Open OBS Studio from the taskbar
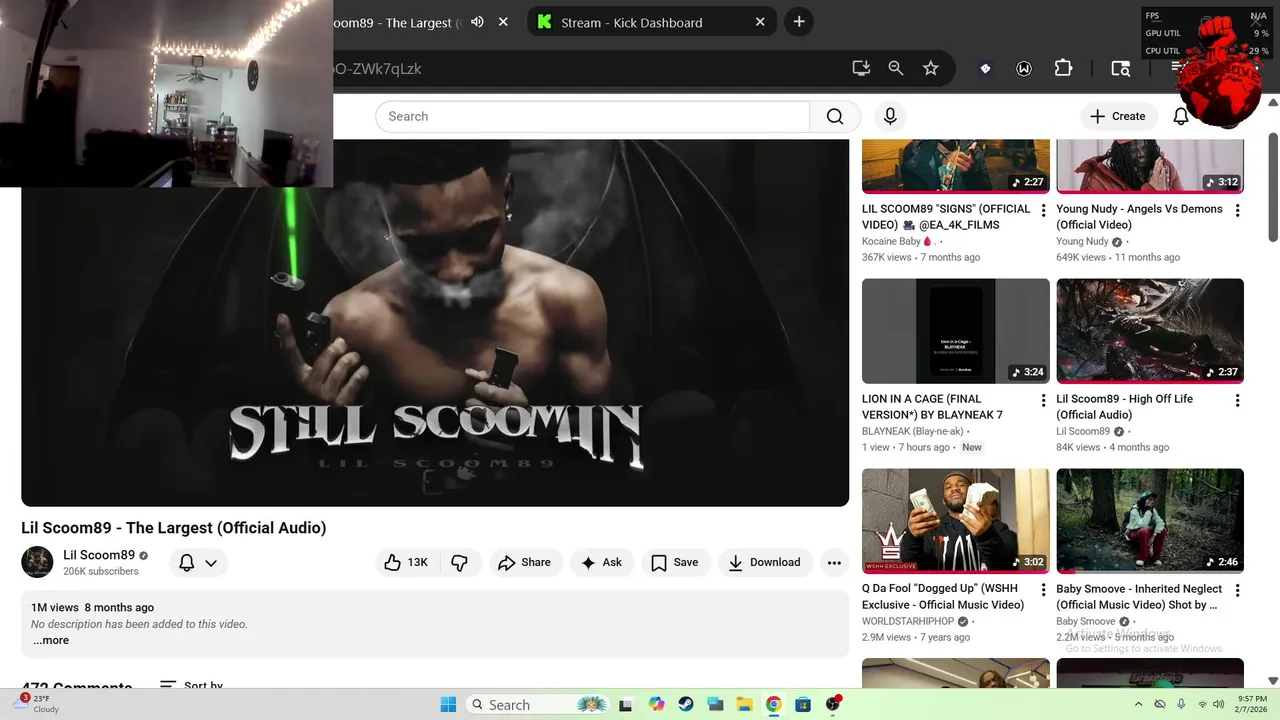The width and height of the screenshot is (1280, 720). pos(833,704)
